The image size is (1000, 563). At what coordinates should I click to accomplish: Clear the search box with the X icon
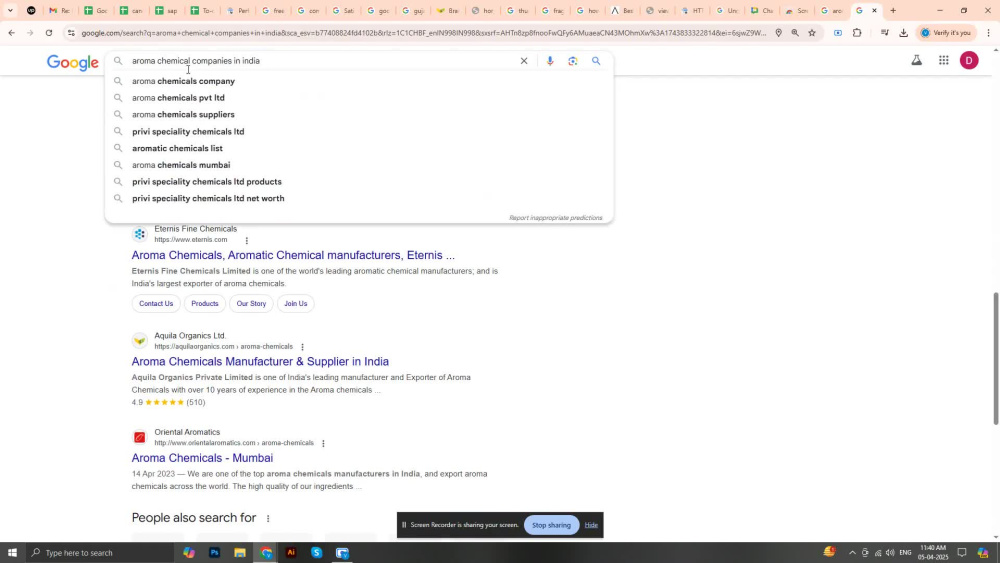click(524, 61)
